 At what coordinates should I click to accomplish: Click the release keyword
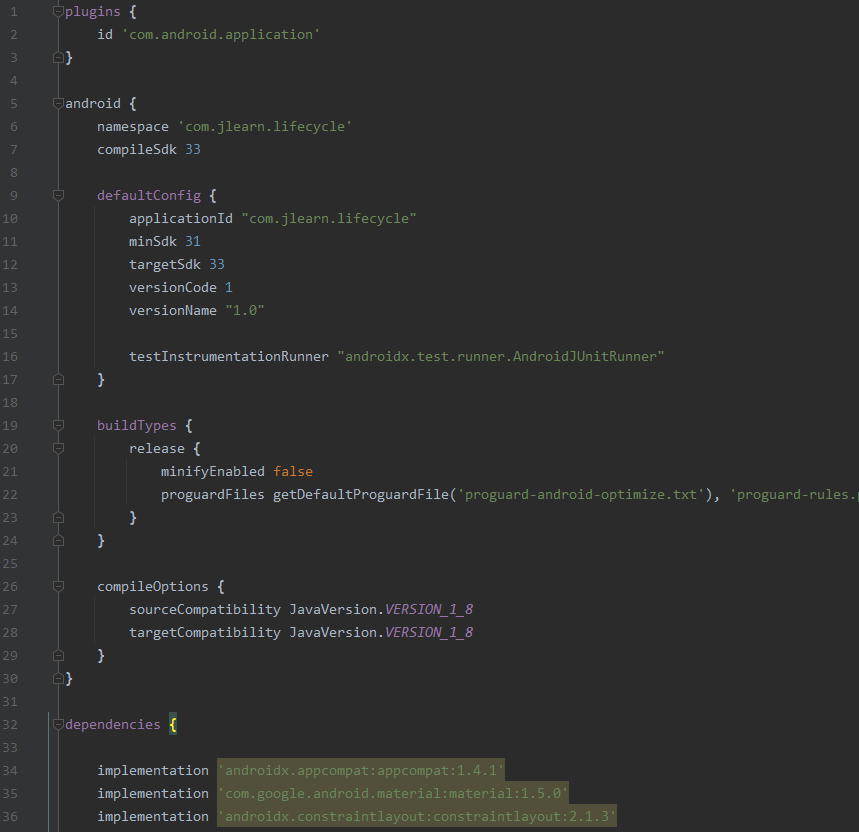(x=157, y=449)
